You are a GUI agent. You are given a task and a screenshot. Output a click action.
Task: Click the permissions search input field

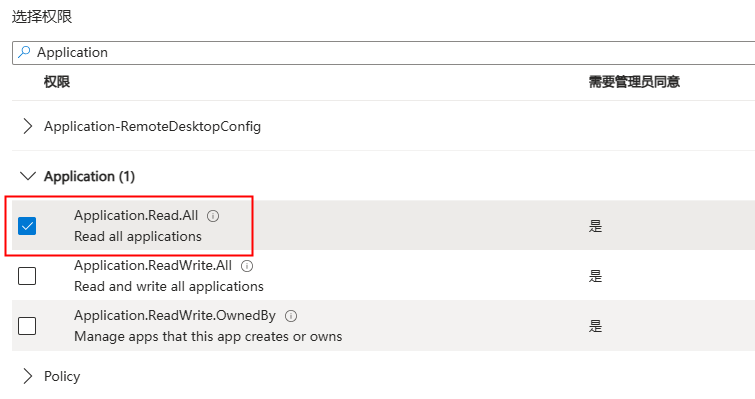pyautogui.click(x=383, y=52)
